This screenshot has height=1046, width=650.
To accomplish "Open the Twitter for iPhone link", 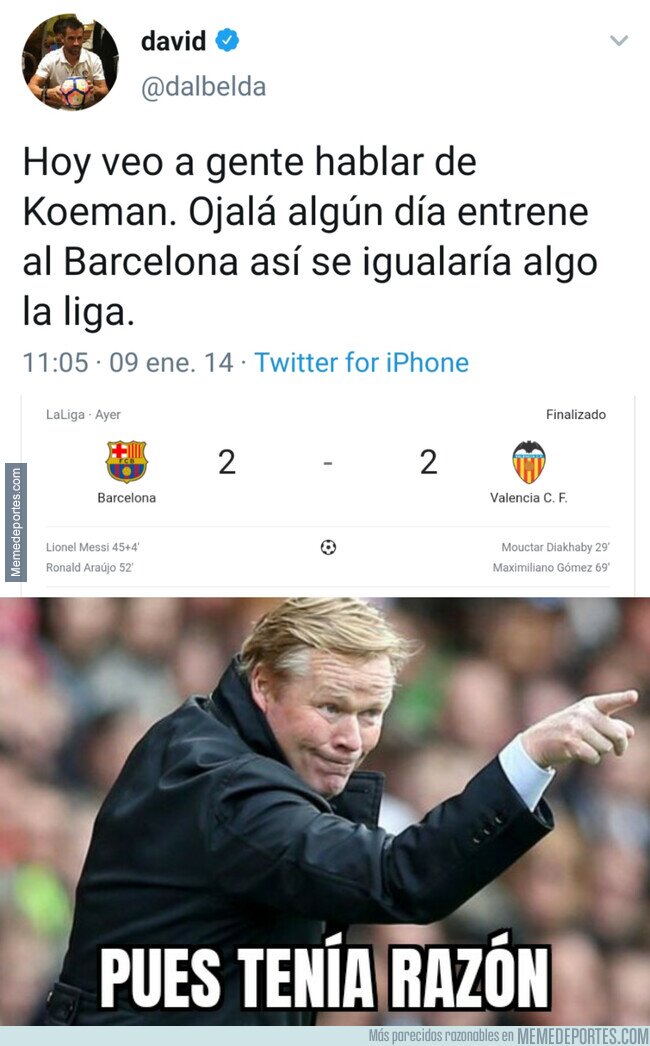I will coord(362,363).
